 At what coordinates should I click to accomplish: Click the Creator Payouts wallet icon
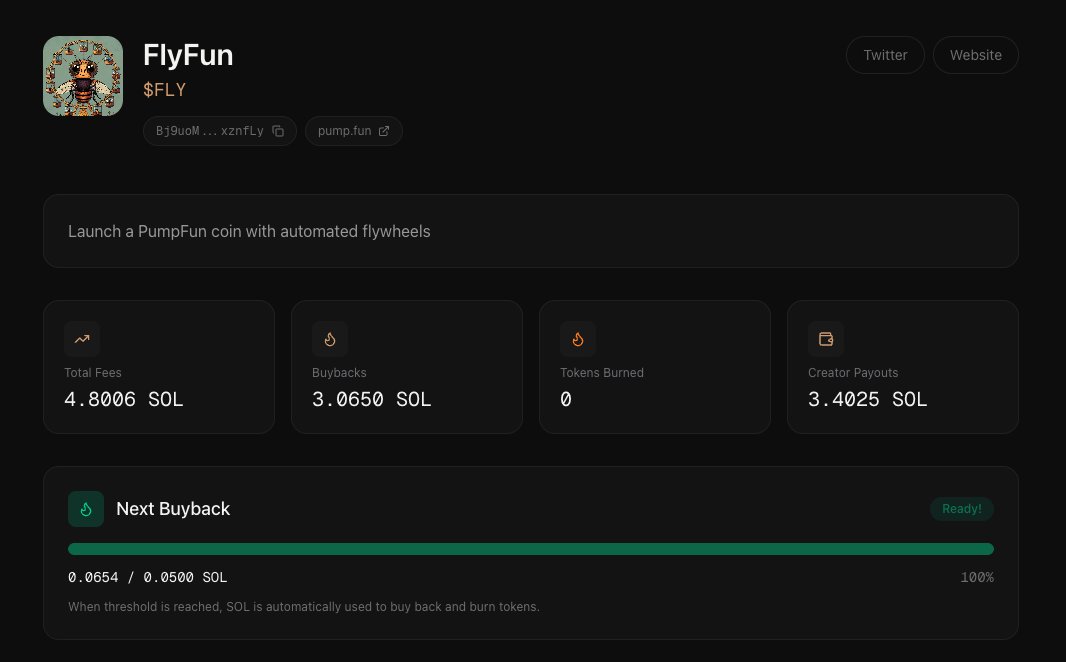pos(826,339)
